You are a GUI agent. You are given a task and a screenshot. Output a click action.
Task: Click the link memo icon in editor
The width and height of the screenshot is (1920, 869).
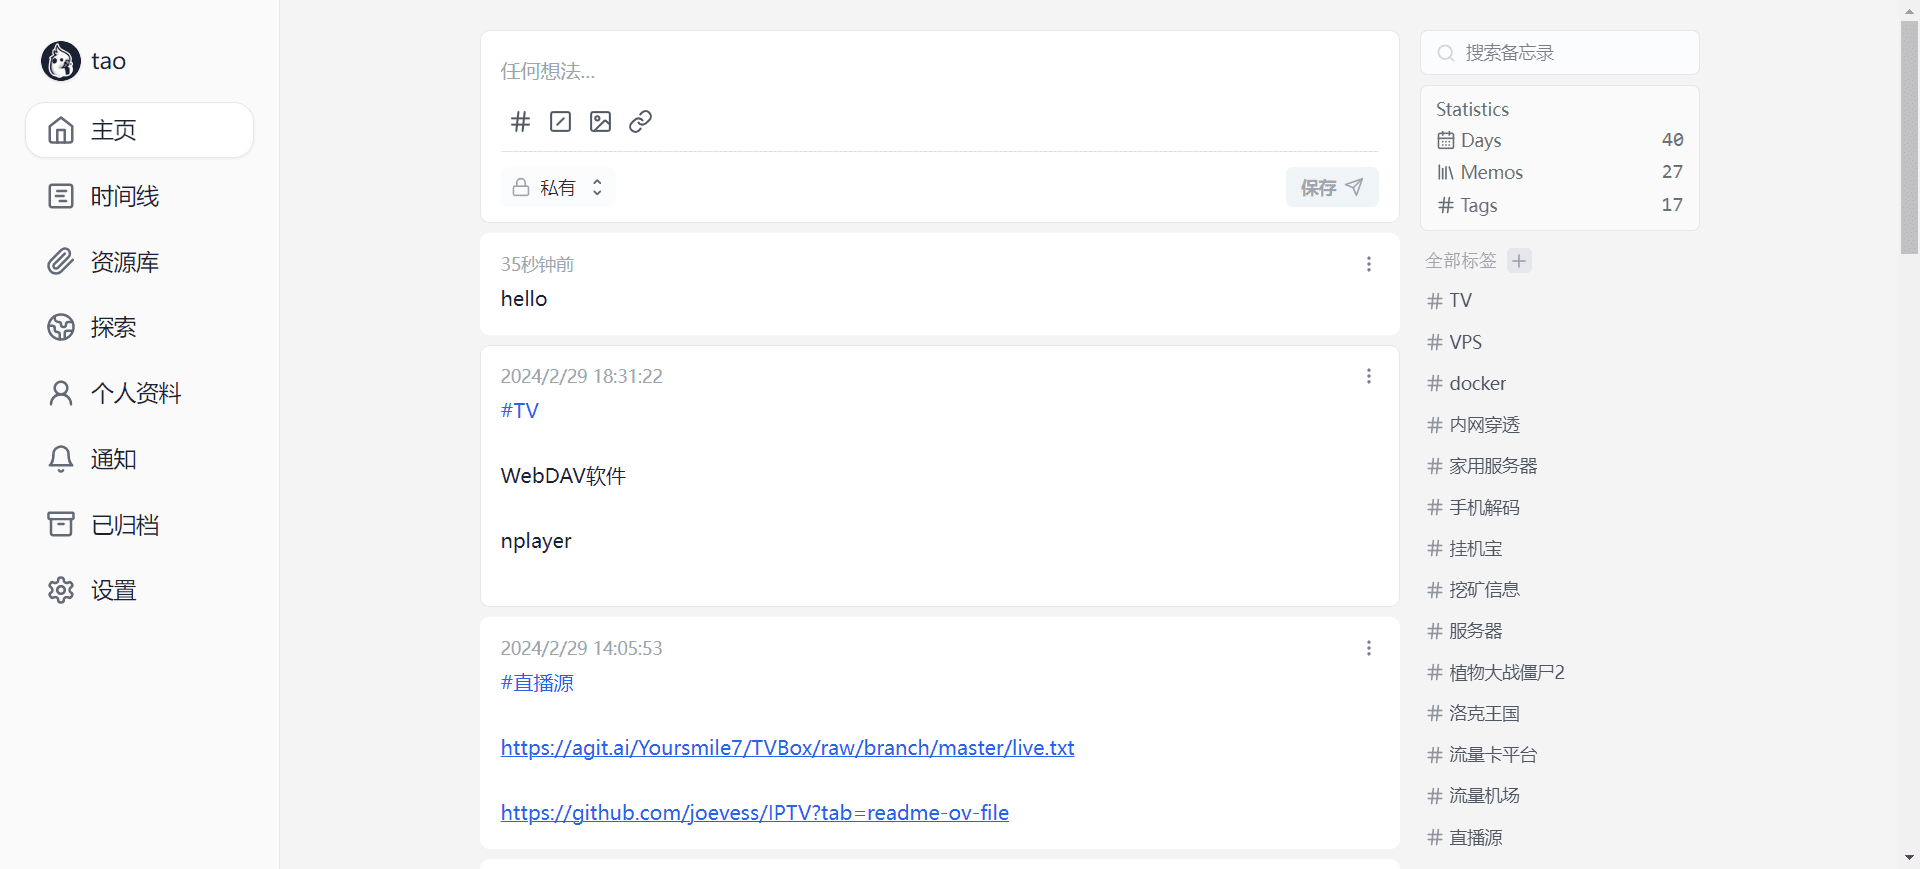pyautogui.click(x=640, y=122)
